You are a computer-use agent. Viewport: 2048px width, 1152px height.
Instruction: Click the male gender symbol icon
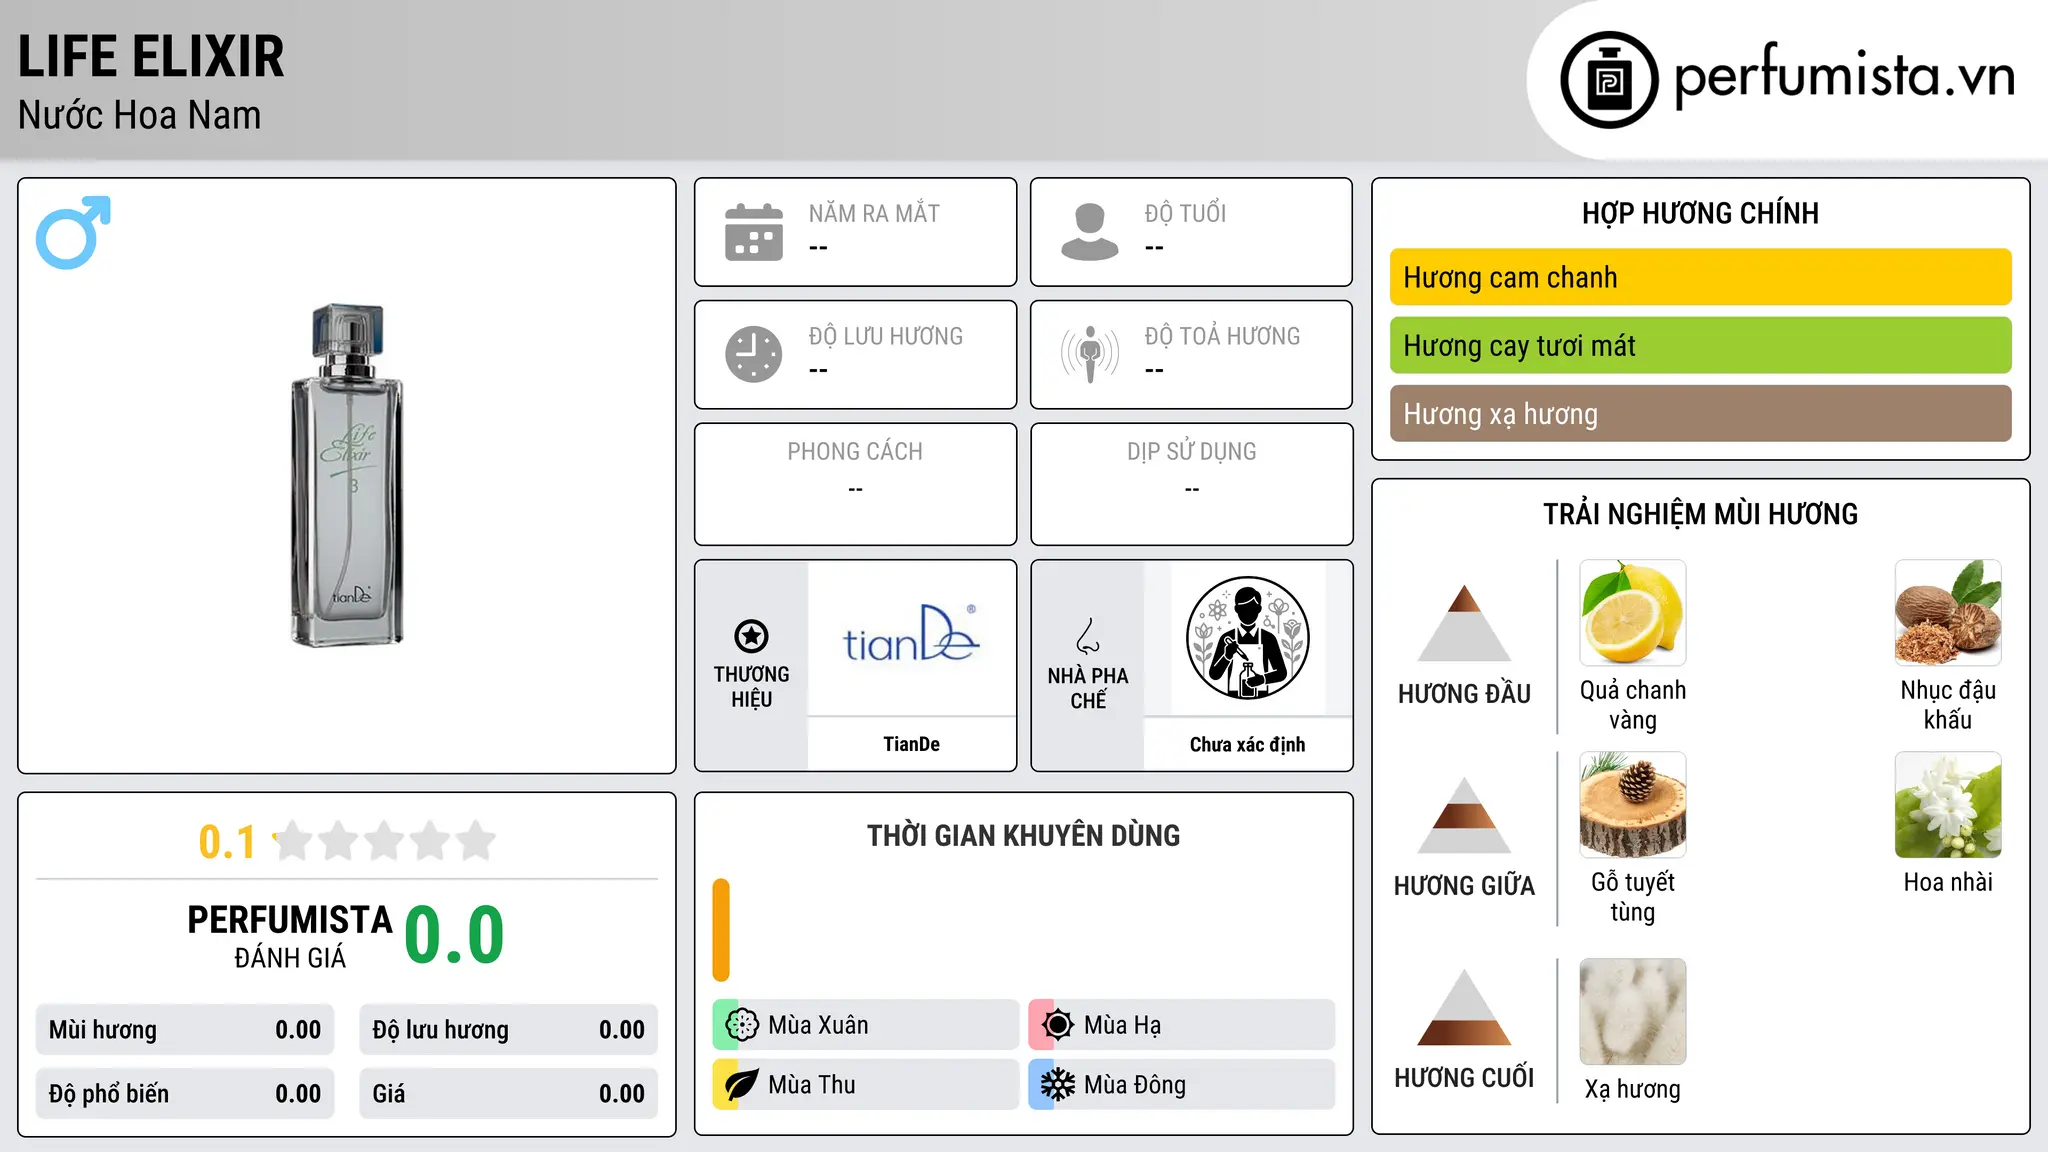pyautogui.click(x=73, y=233)
